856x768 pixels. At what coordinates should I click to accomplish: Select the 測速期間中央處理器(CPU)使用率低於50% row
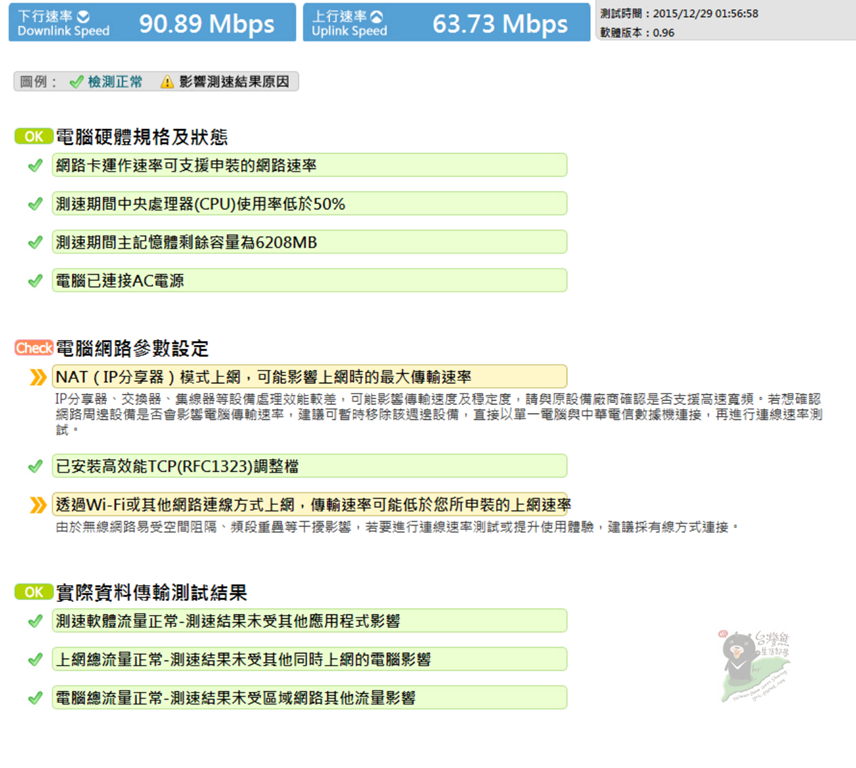click(x=310, y=204)
